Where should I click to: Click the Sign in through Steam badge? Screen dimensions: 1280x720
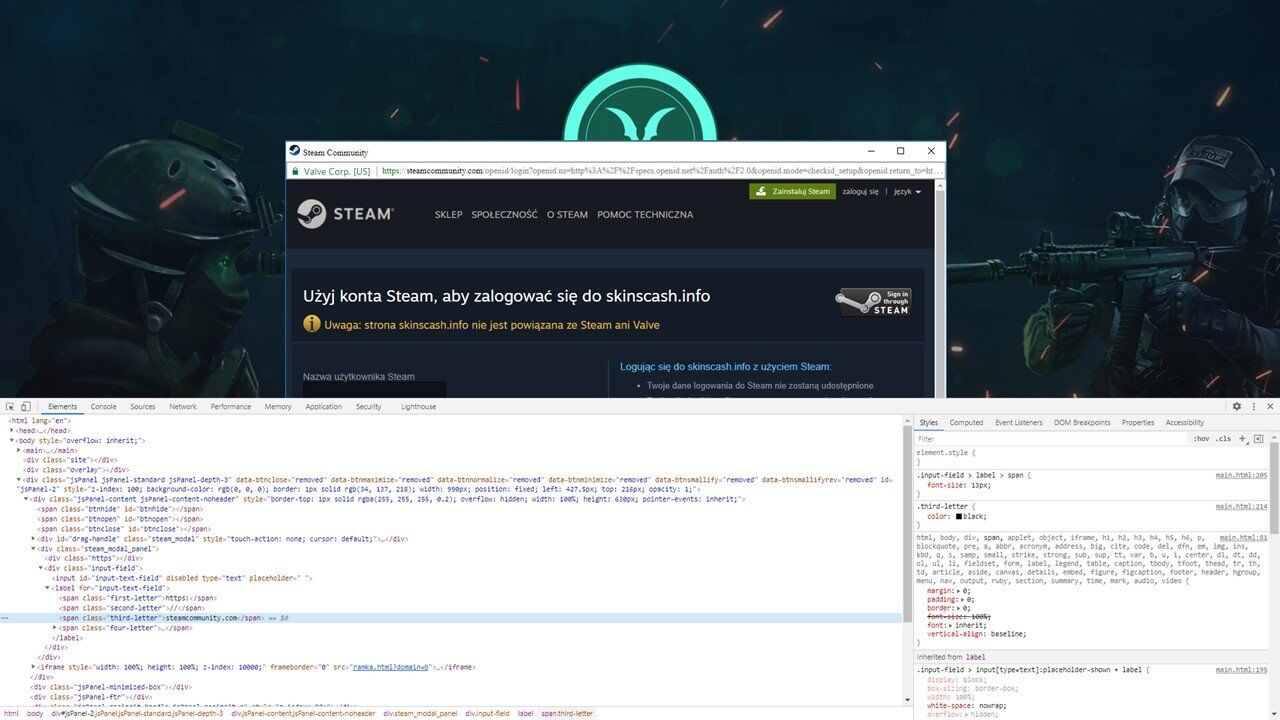[x=874, y=302]
